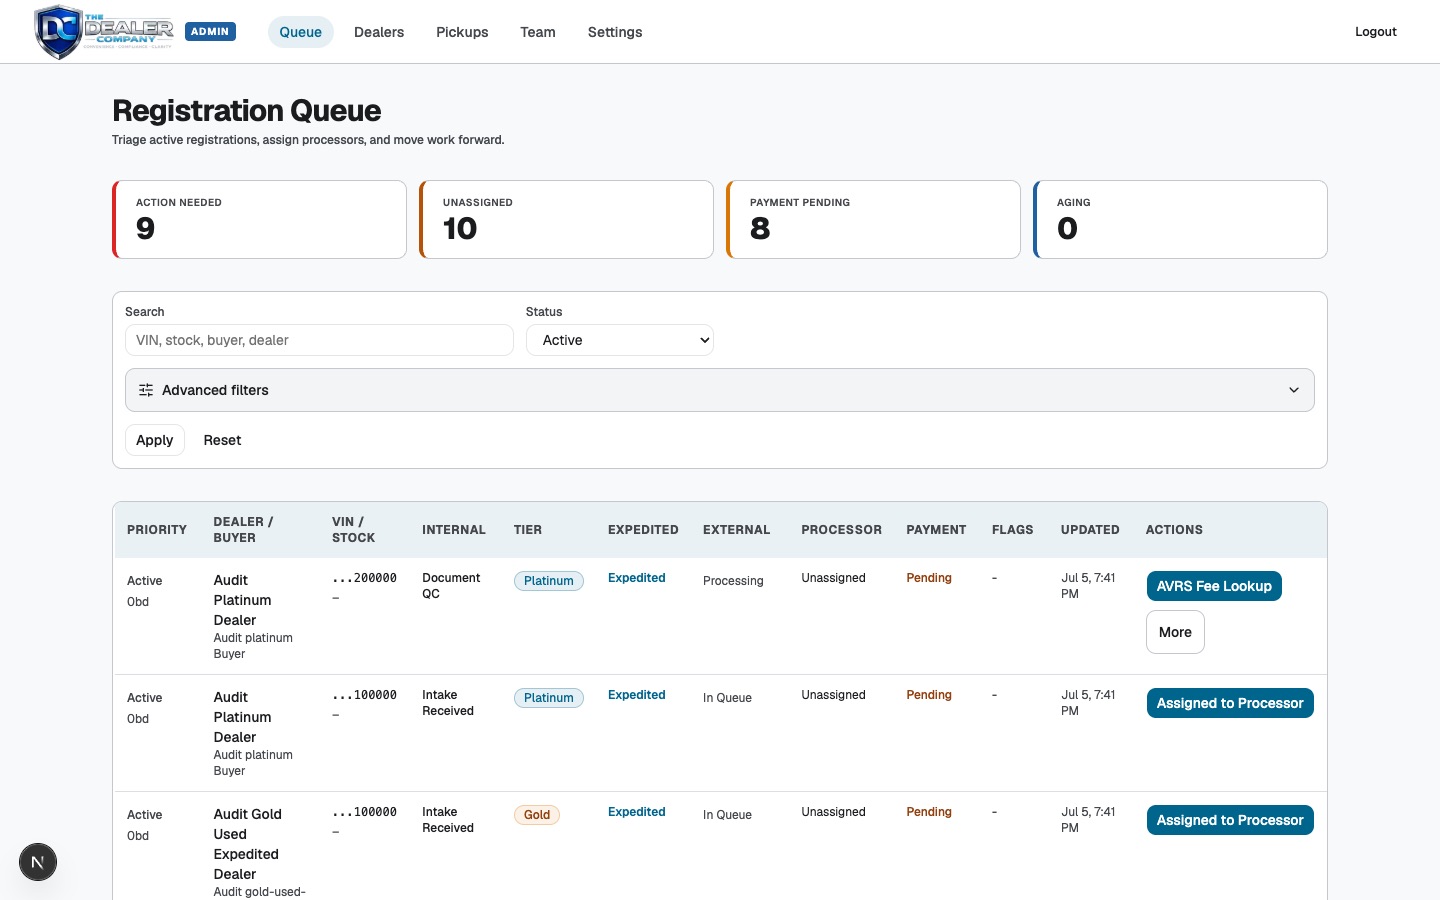
Task: Open the Next.js dev tools badge
Action: (x=38, y=862)
